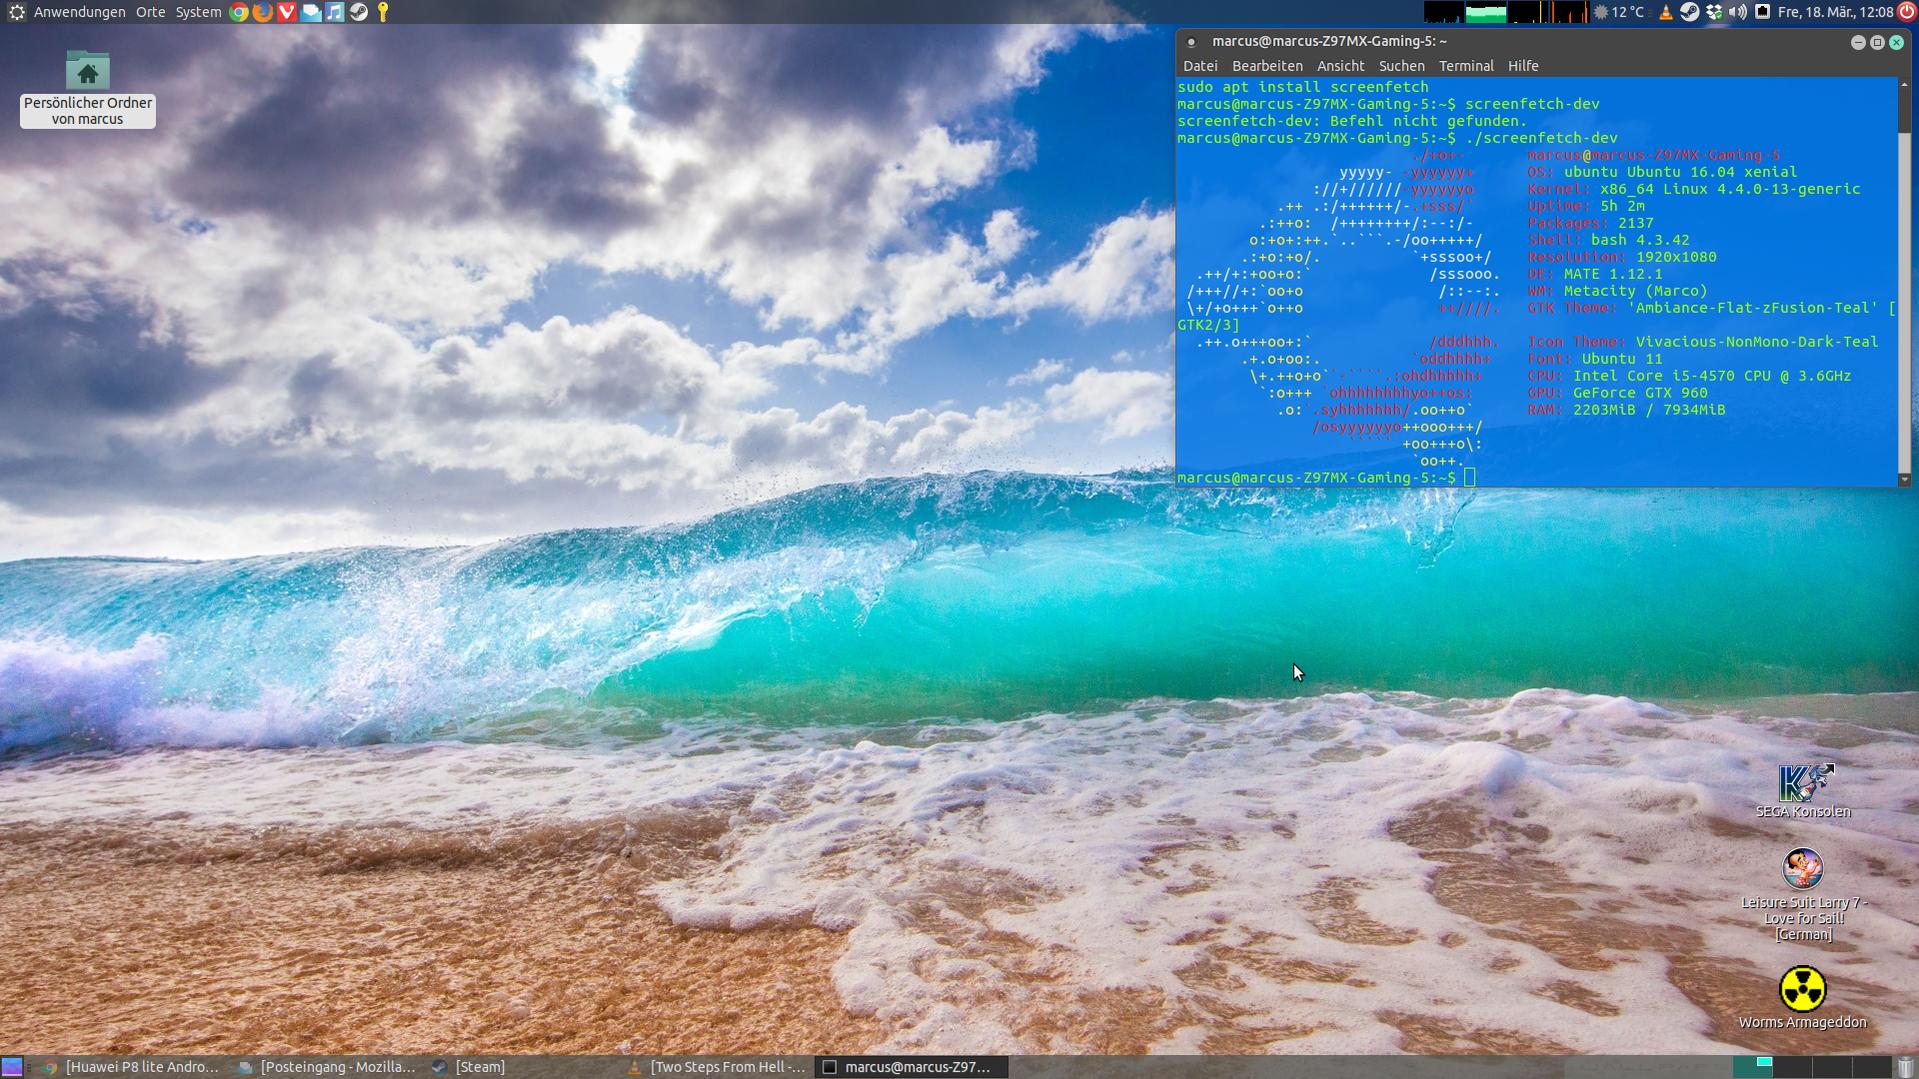Click the red power shutdown icon
This screenshot has width=1919, height=1079.
1907,12
